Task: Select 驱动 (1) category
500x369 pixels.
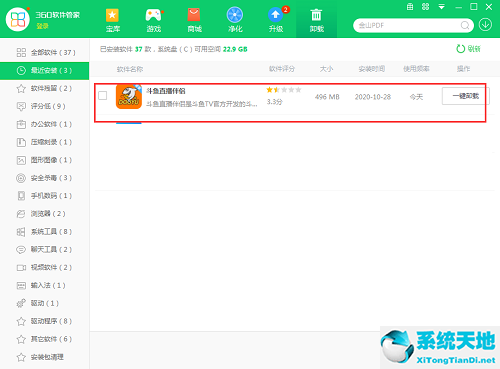Action: (x=45, y=303)
